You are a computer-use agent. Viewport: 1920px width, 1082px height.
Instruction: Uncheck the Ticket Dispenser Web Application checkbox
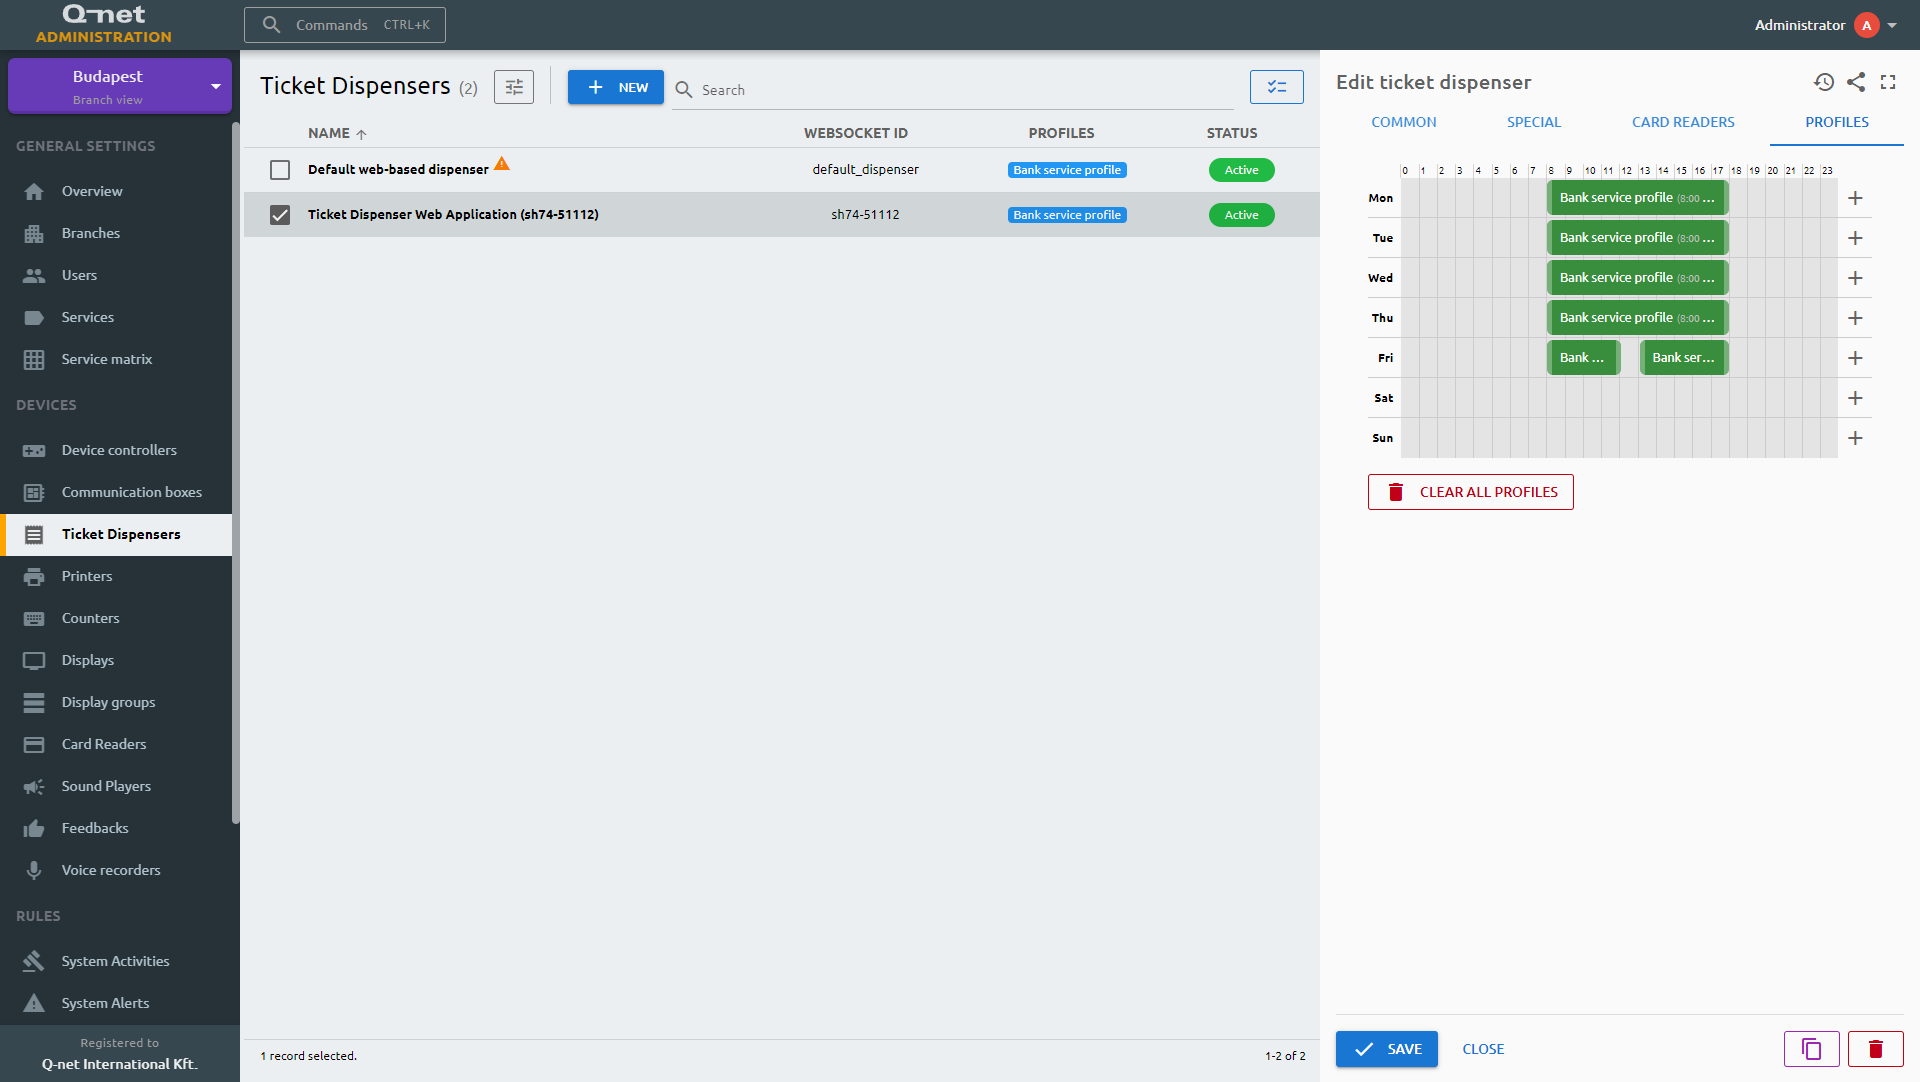[280, 215]
